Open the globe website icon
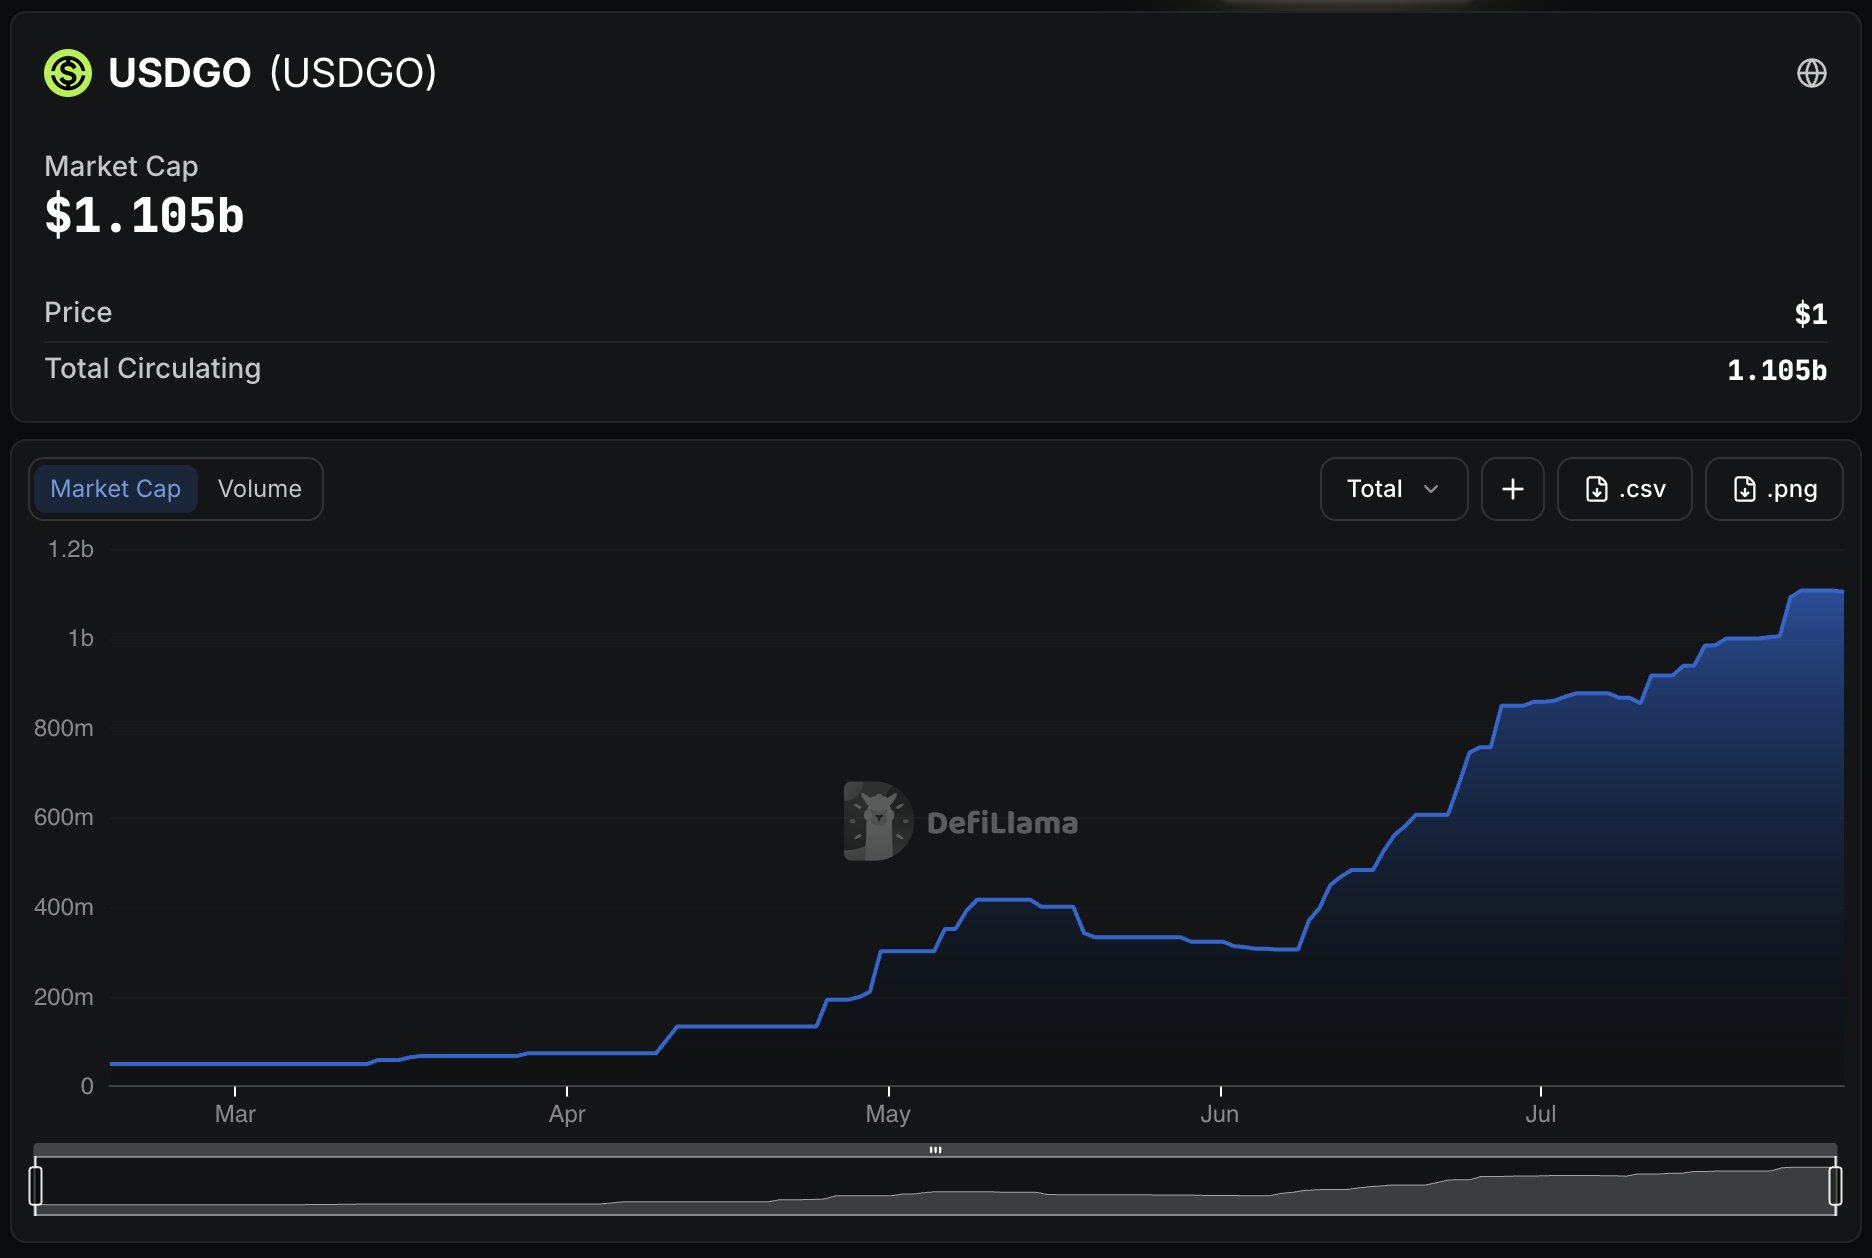 tap(1811, 73)
